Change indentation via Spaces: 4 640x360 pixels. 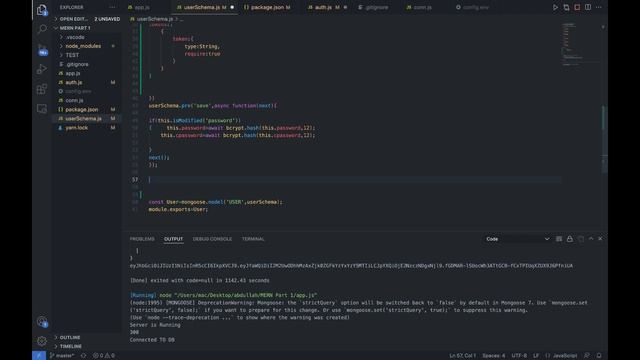point(494,356)
